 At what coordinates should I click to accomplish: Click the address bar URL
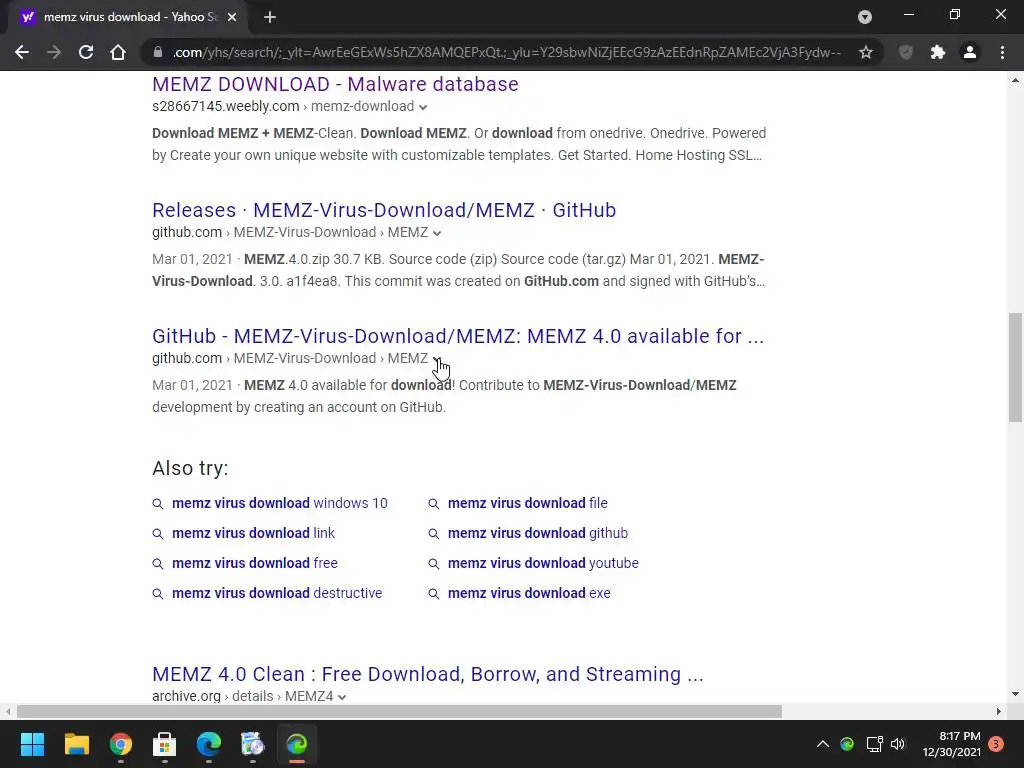click(x=507, y=52)
